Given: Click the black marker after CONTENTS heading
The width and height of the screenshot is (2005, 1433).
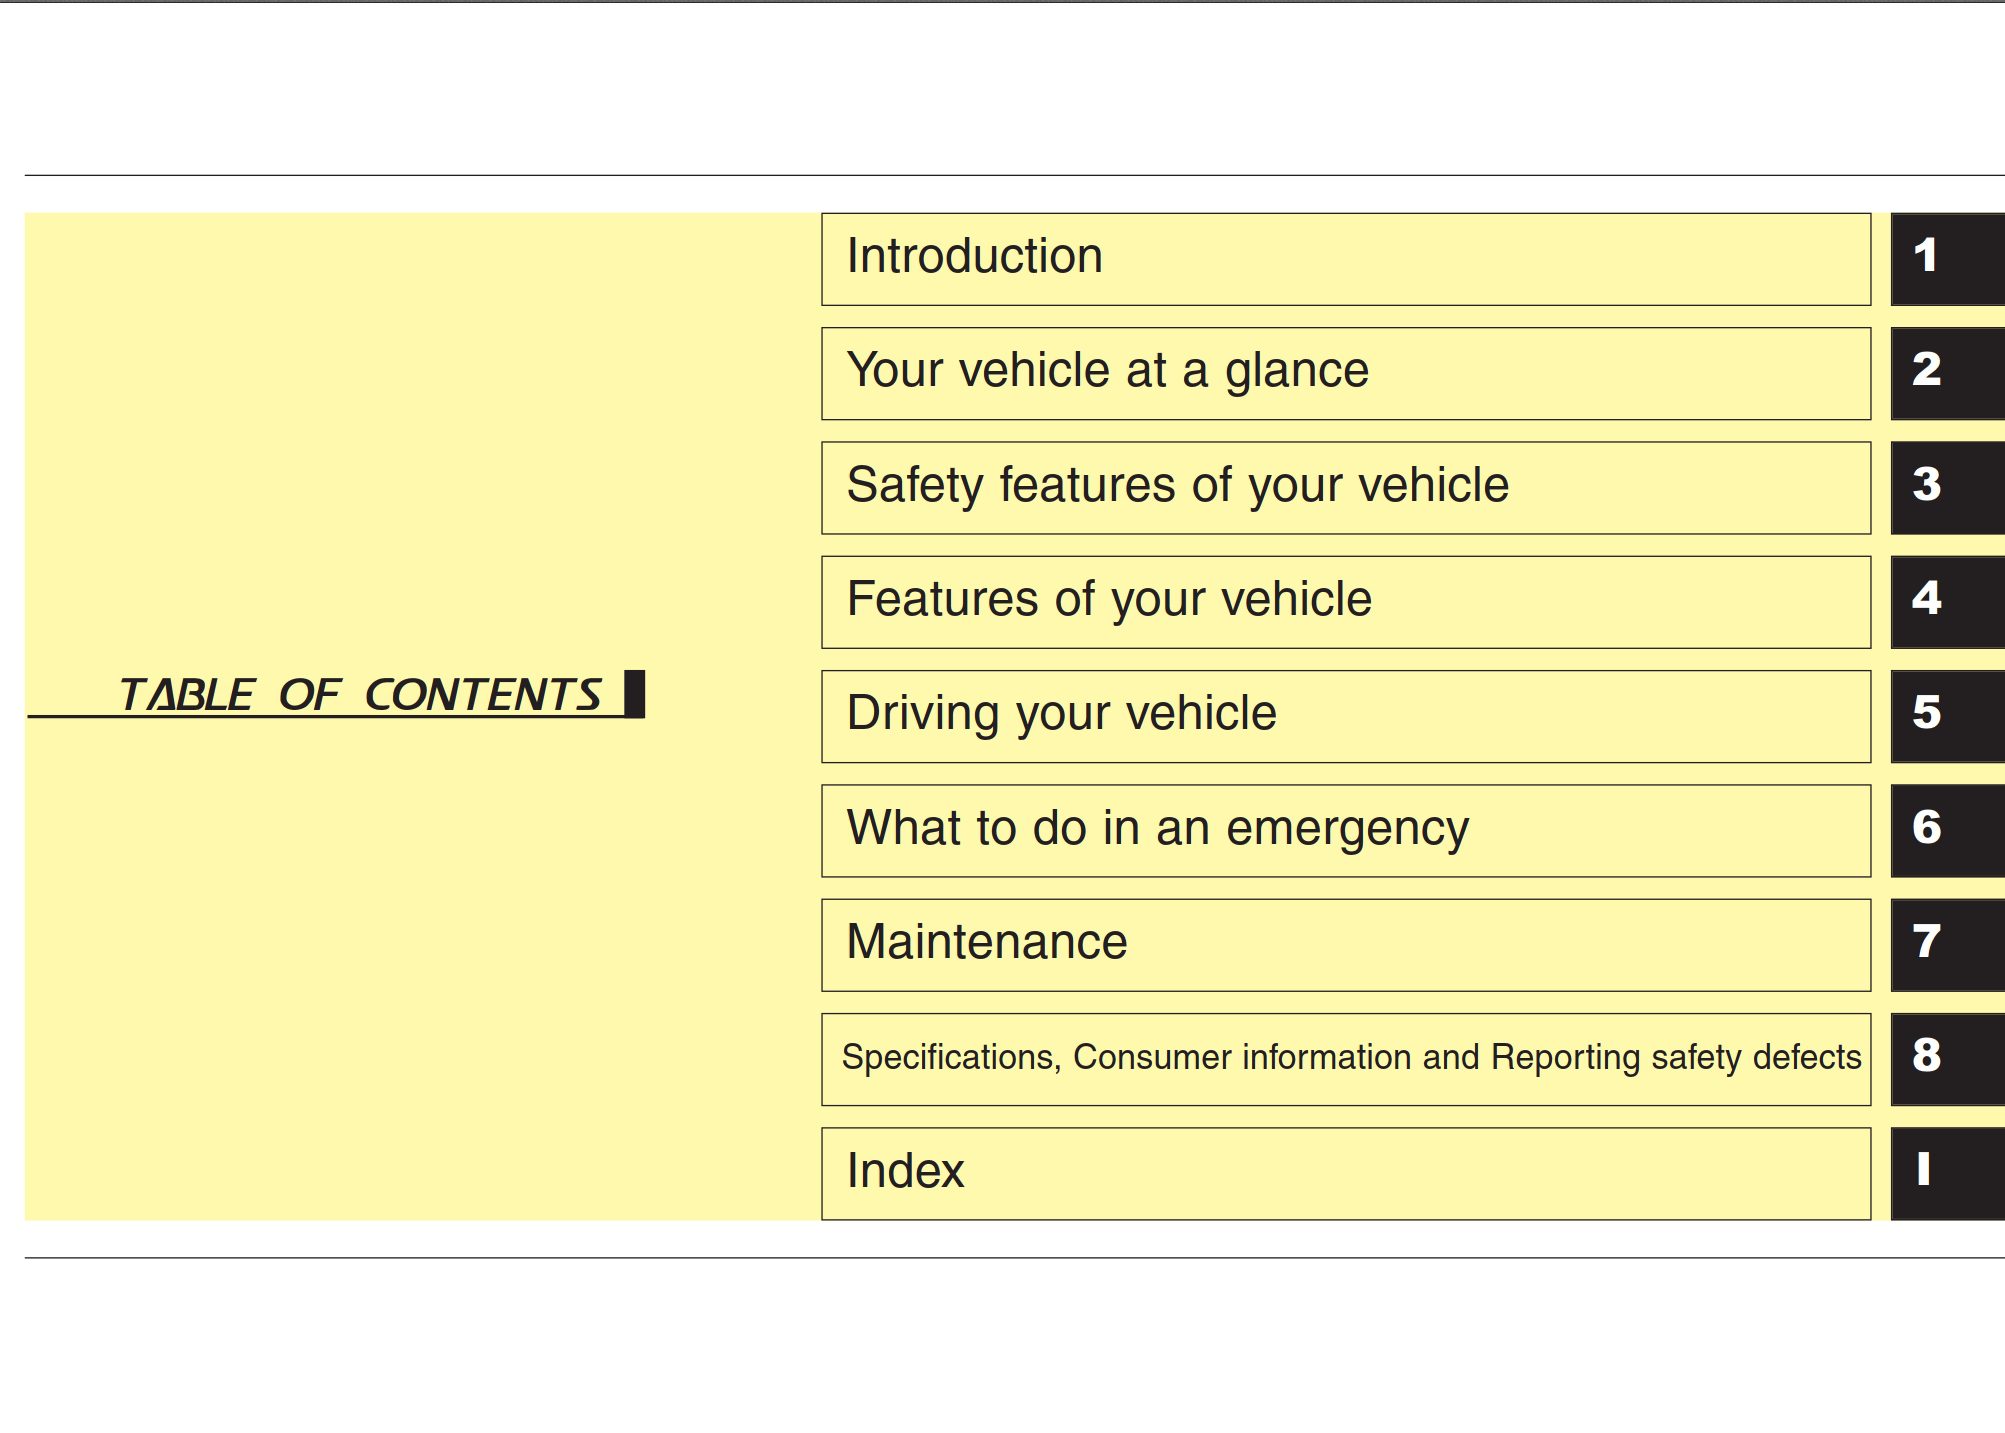Looking at the screenshot, I should [x=634, y=693].
